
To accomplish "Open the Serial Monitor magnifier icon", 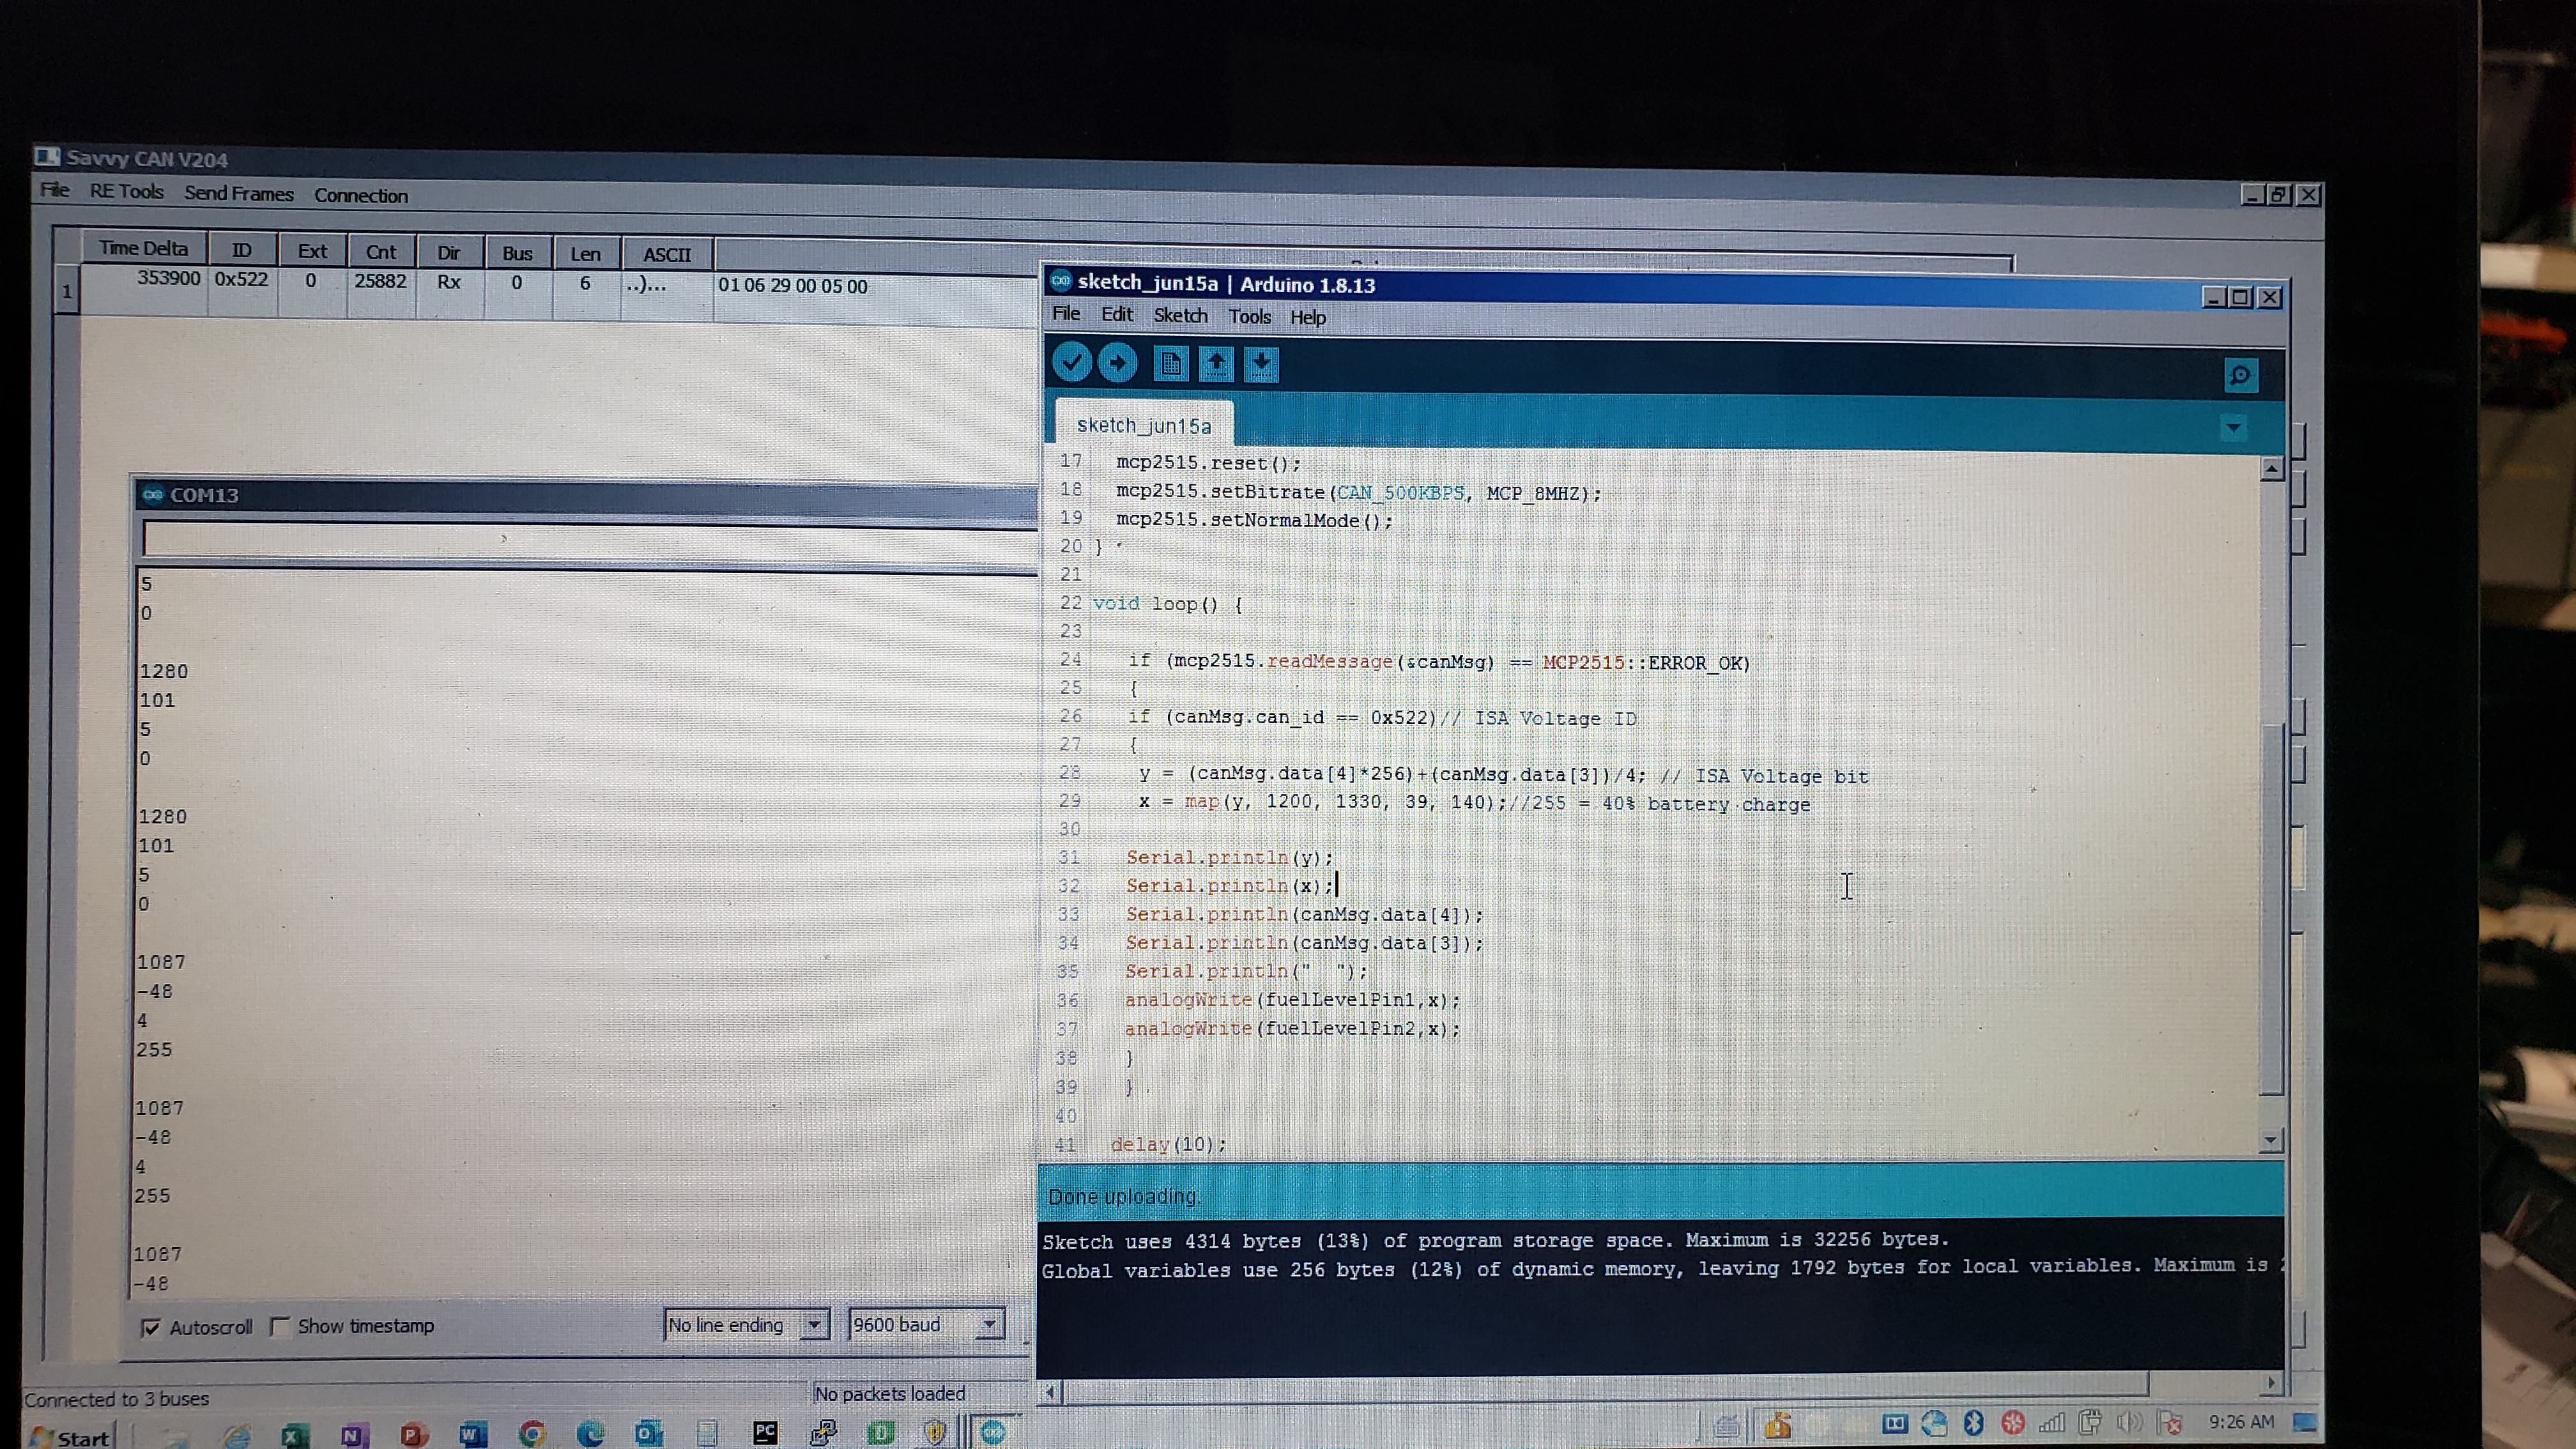I will point(2240,376).
